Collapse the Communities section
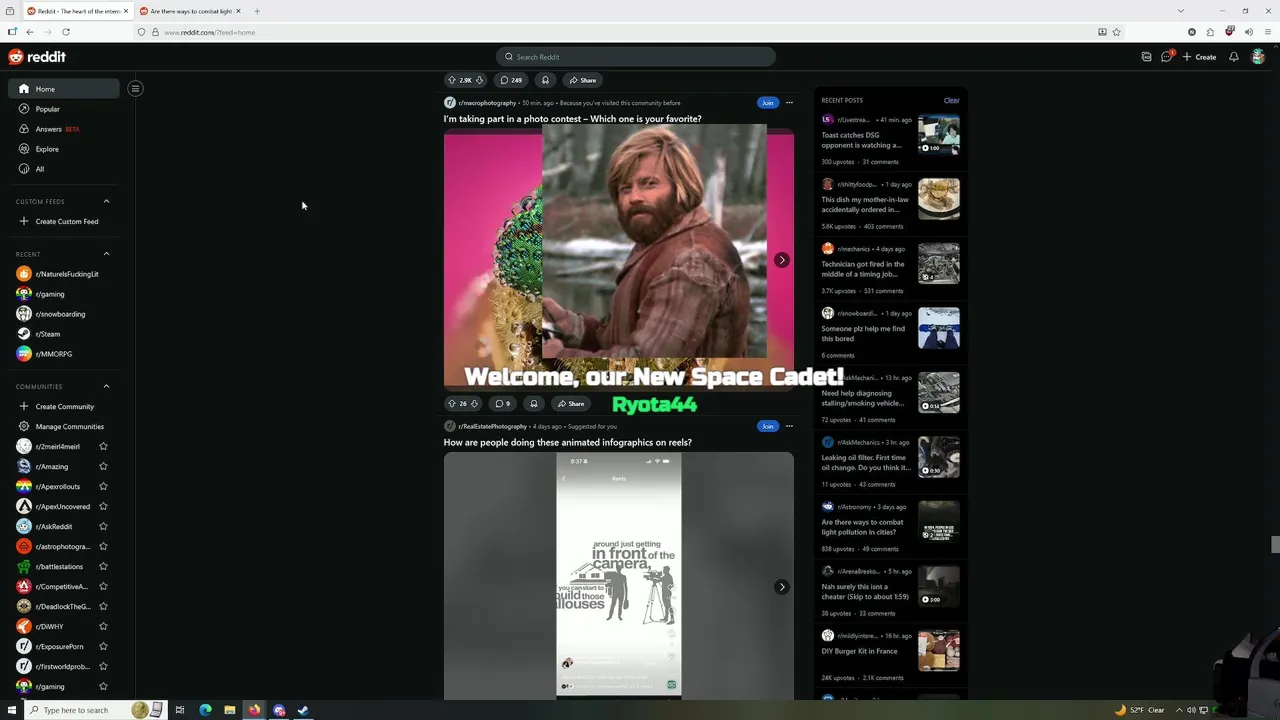Image resolution: width=1280 pixels, height=720 pixels. tap(106, 386)
